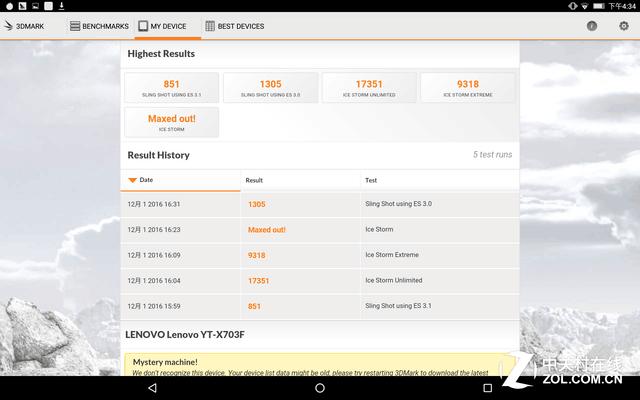This screenshot has width=640, height=400.
Task: Open the 851 Sling Shot ES 3.1 card
Action: pyautogui.click(x=171, y=88)
